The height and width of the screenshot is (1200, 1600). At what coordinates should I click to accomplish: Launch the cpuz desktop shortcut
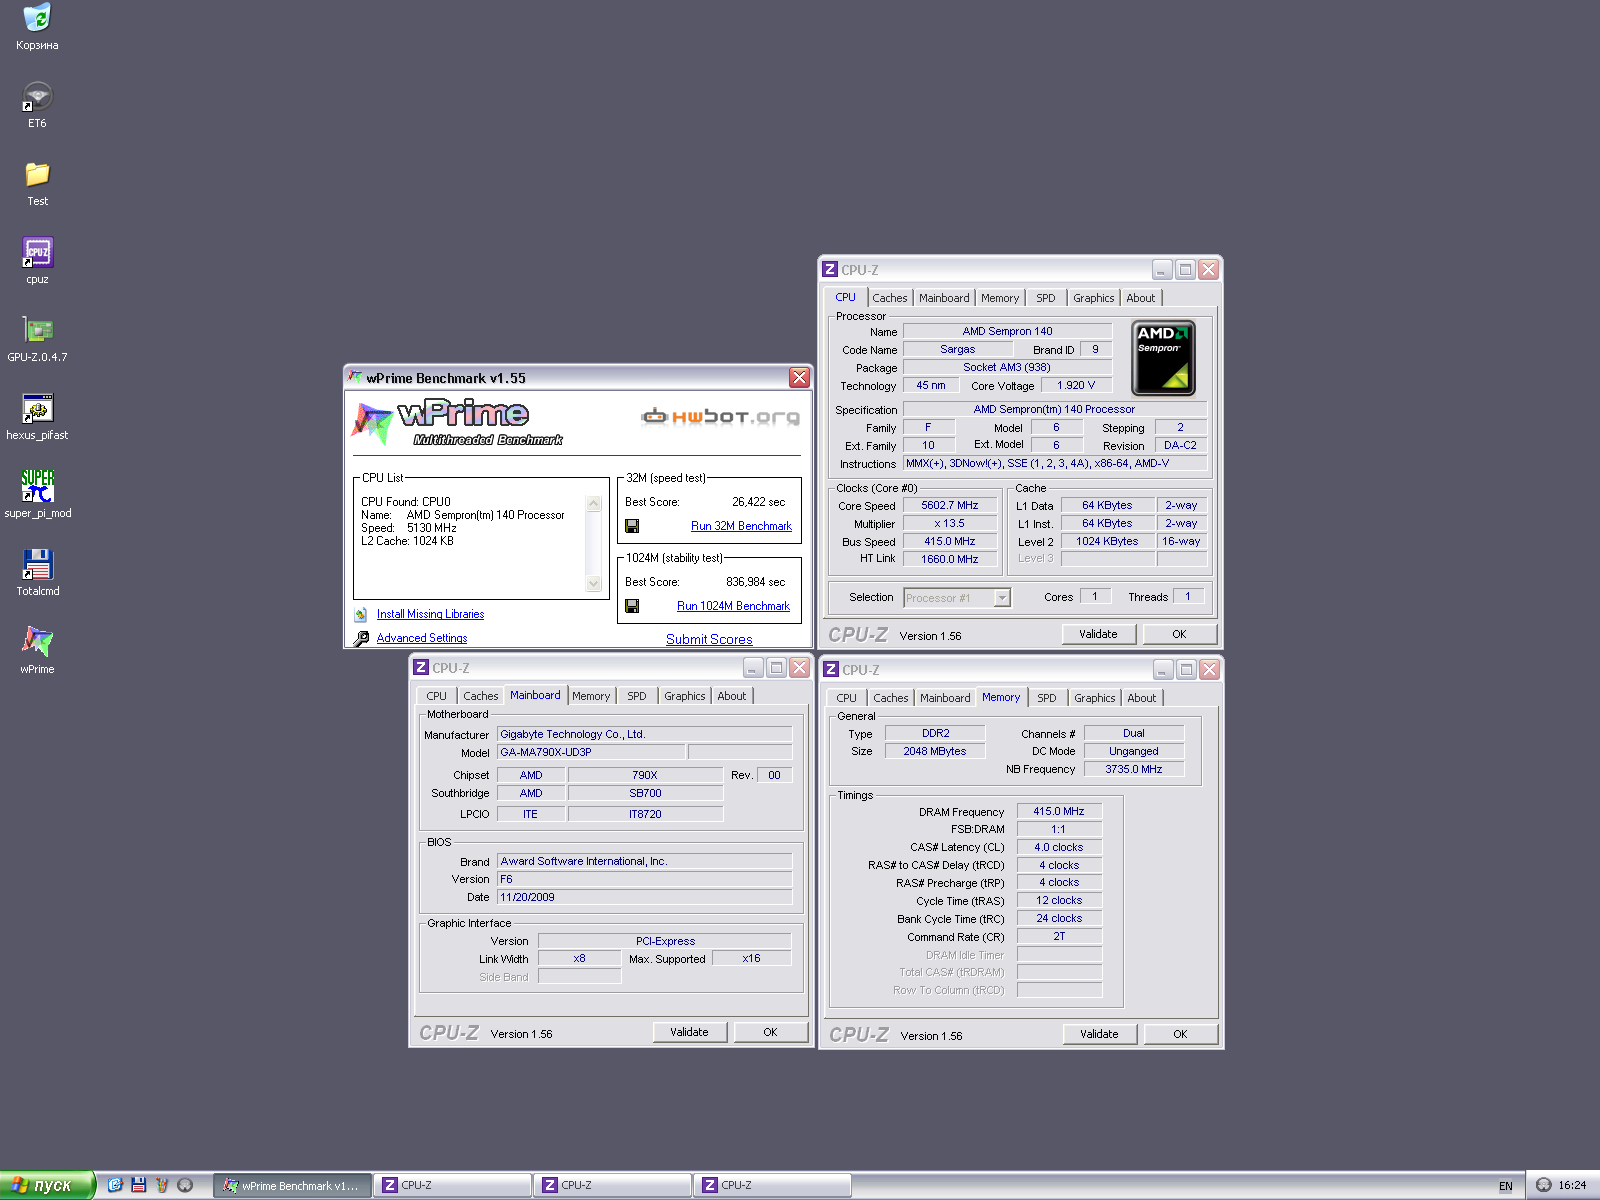[x=37, y=260]
